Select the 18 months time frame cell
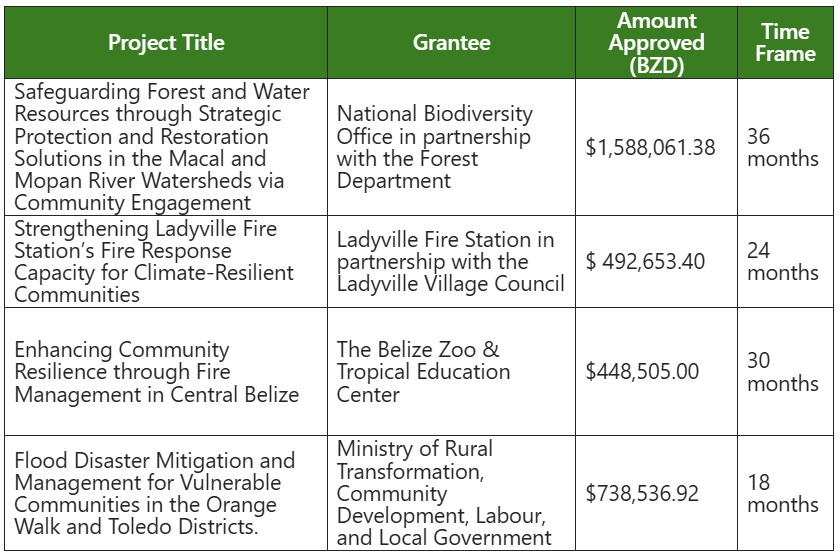 pyautogui.click(x=782, y=493)
